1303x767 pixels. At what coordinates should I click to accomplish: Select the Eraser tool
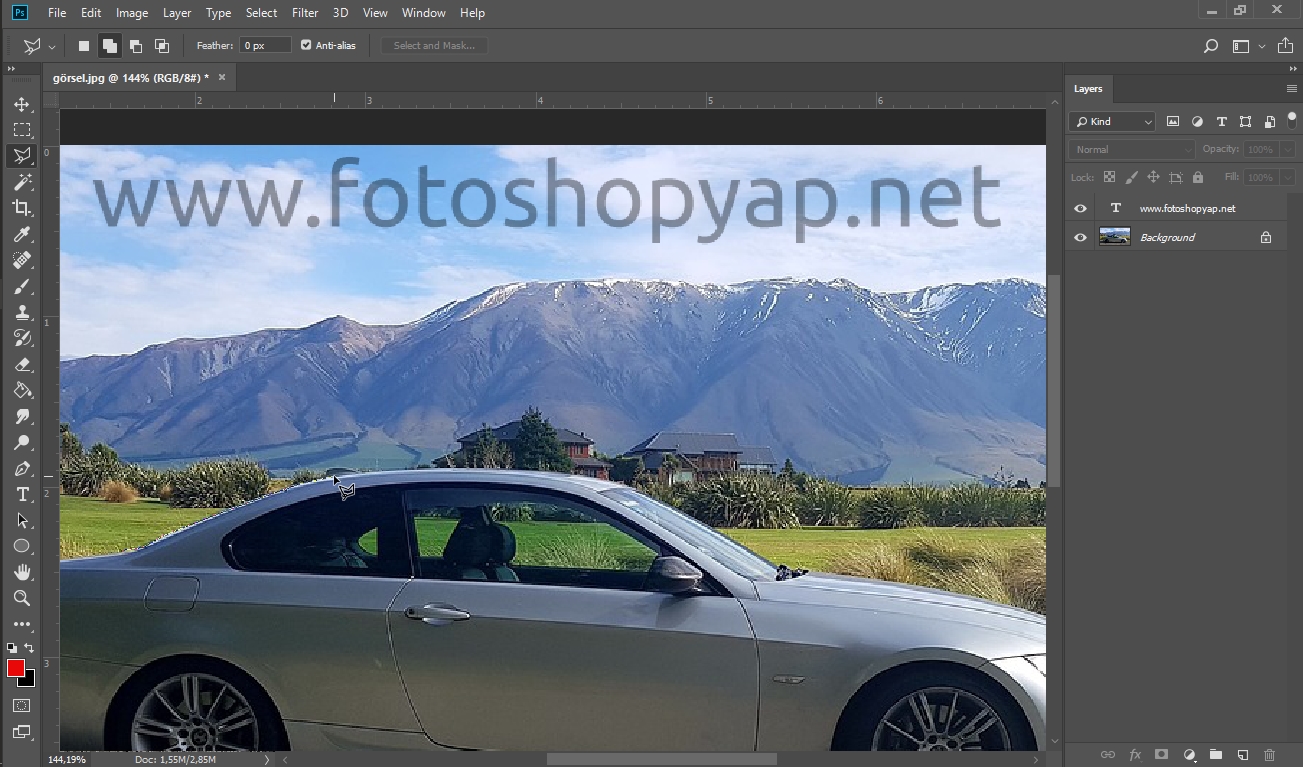tap(22, 364)
